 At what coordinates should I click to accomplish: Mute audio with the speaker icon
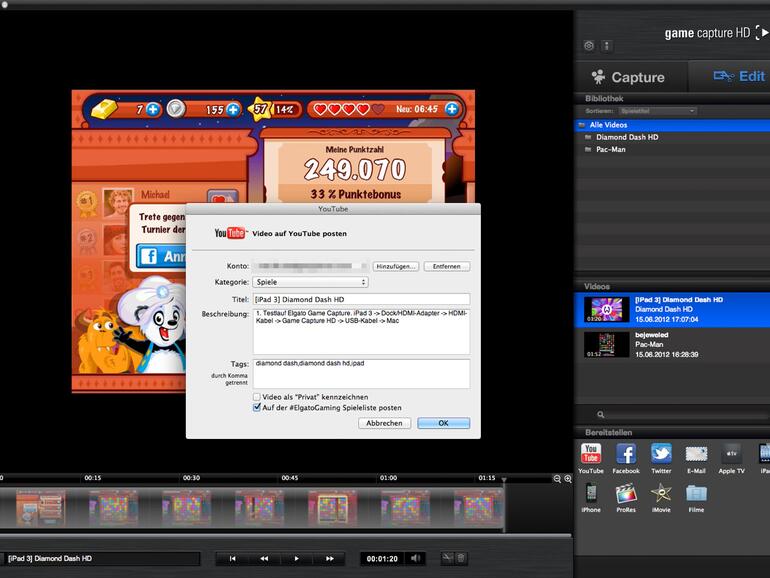point(417,558)
